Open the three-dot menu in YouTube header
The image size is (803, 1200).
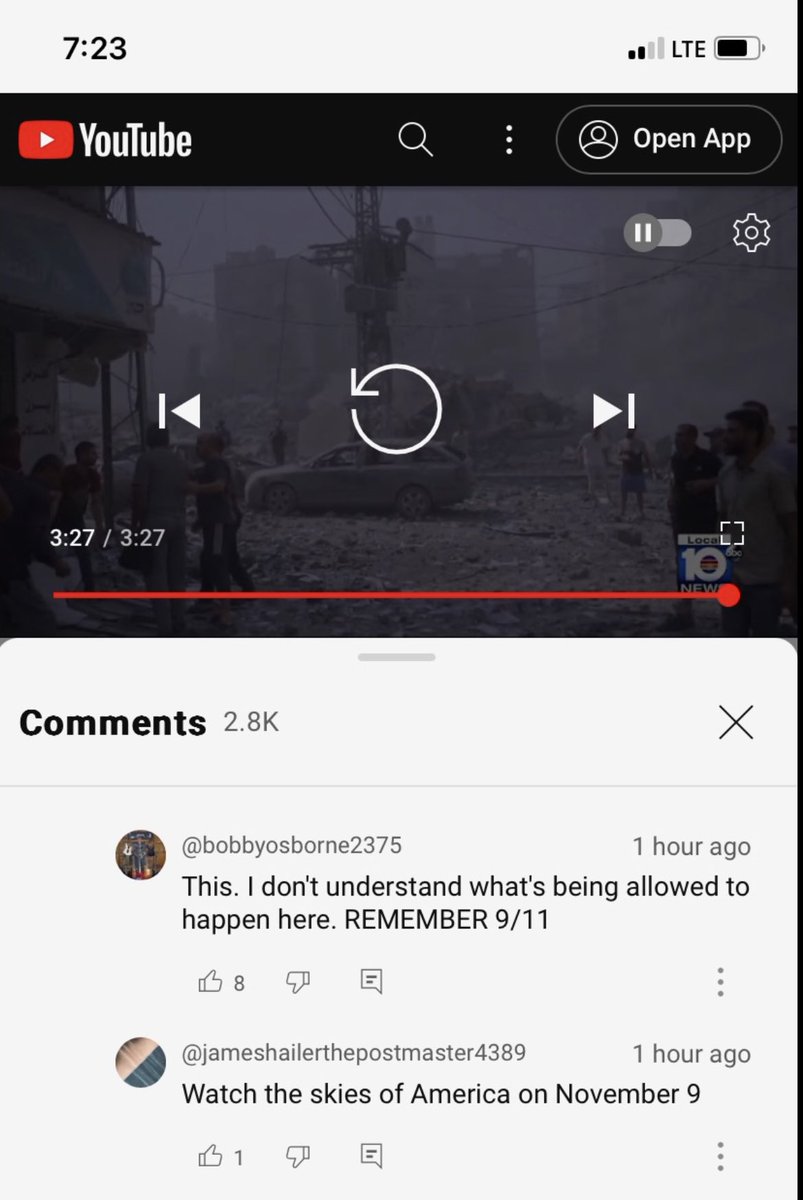(x=509, y=139)
